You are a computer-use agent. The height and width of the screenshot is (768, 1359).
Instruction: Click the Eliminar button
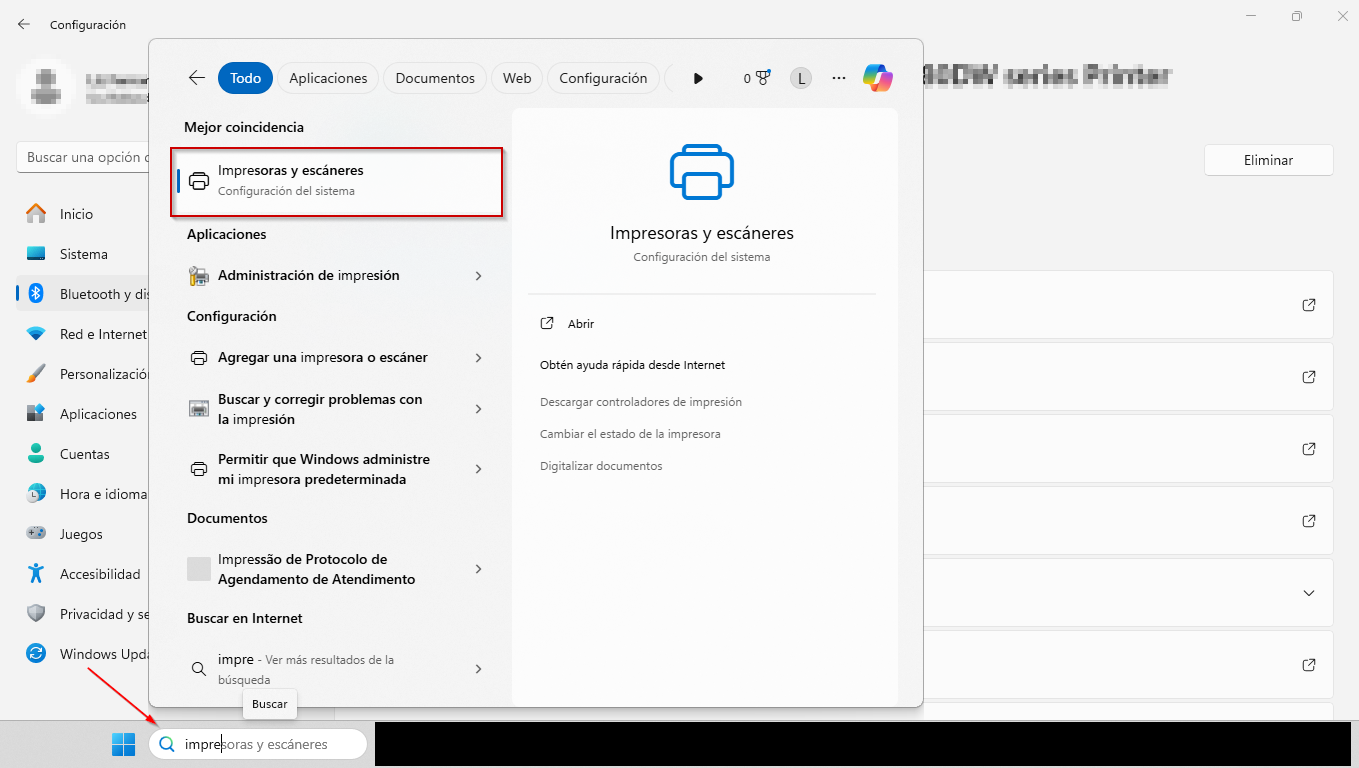[x=1268, y=160]
